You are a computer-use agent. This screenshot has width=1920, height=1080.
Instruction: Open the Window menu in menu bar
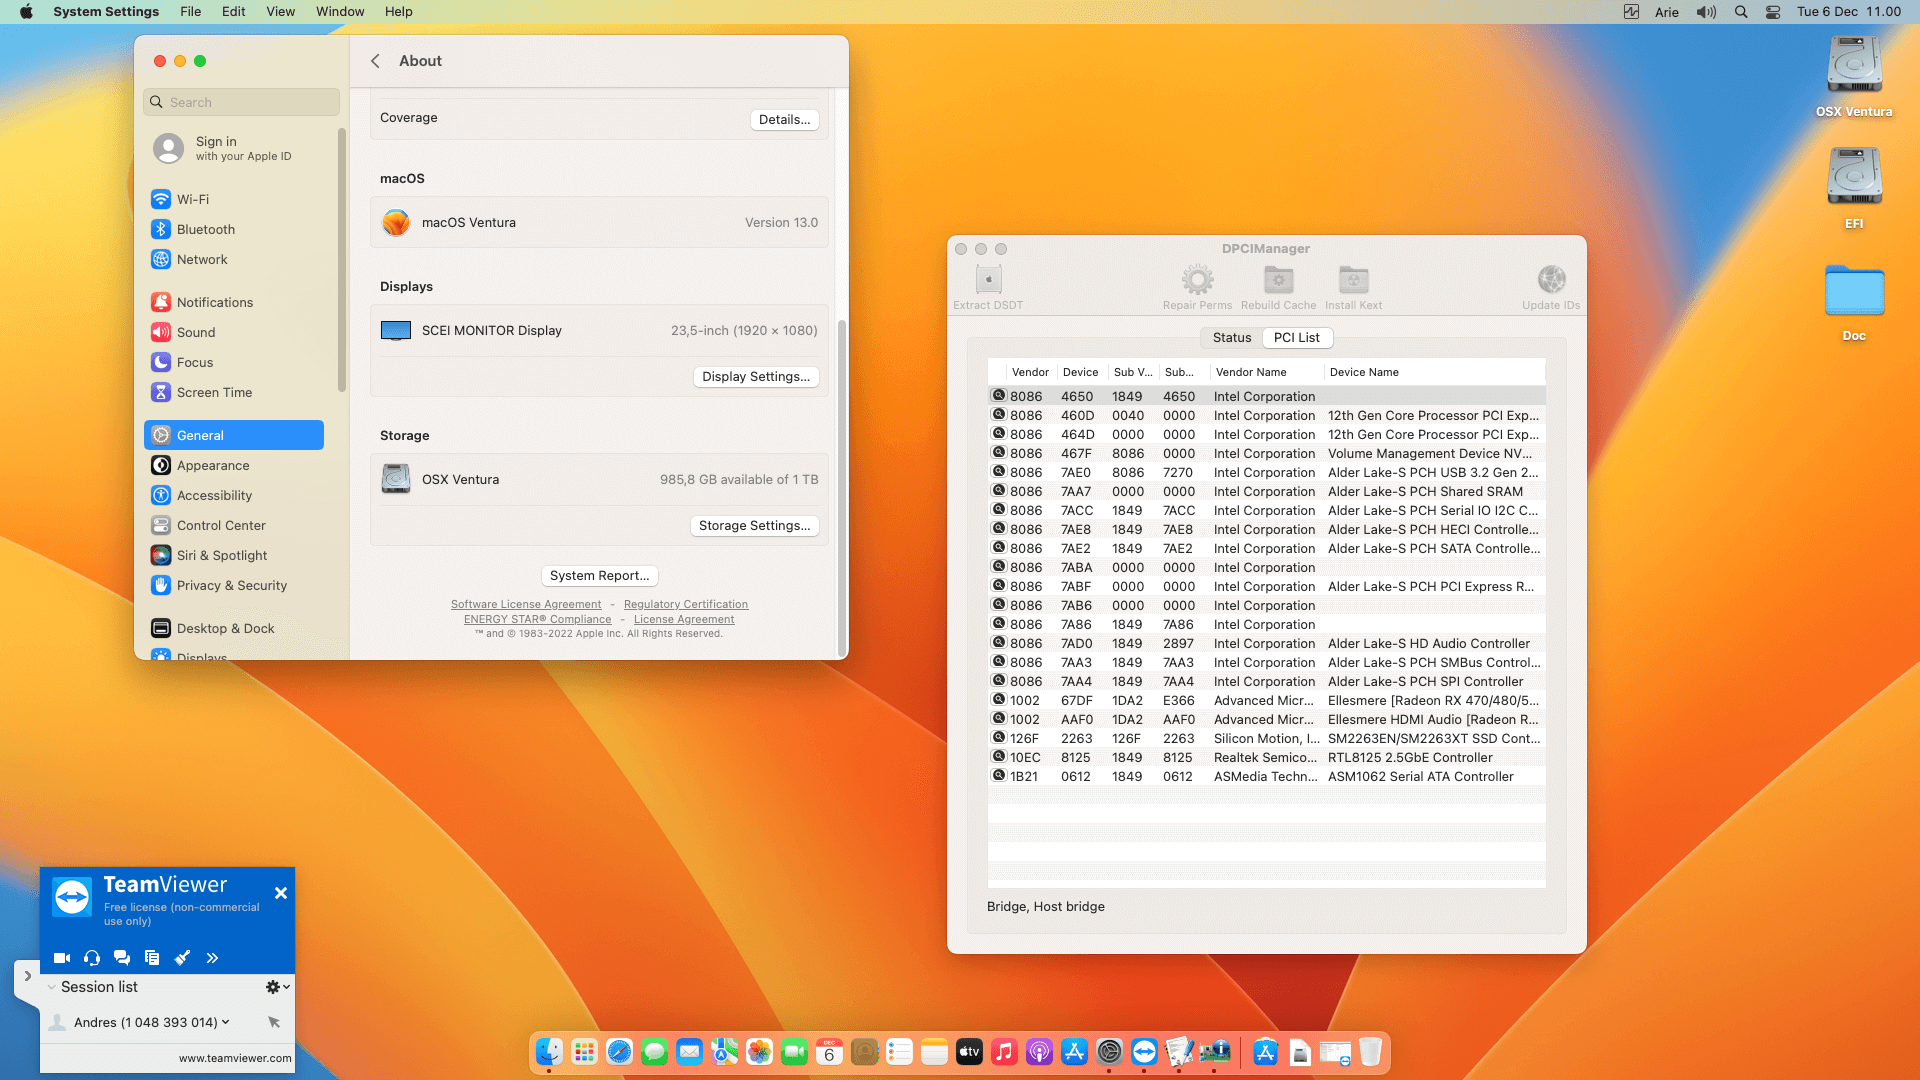click(340, 12)
